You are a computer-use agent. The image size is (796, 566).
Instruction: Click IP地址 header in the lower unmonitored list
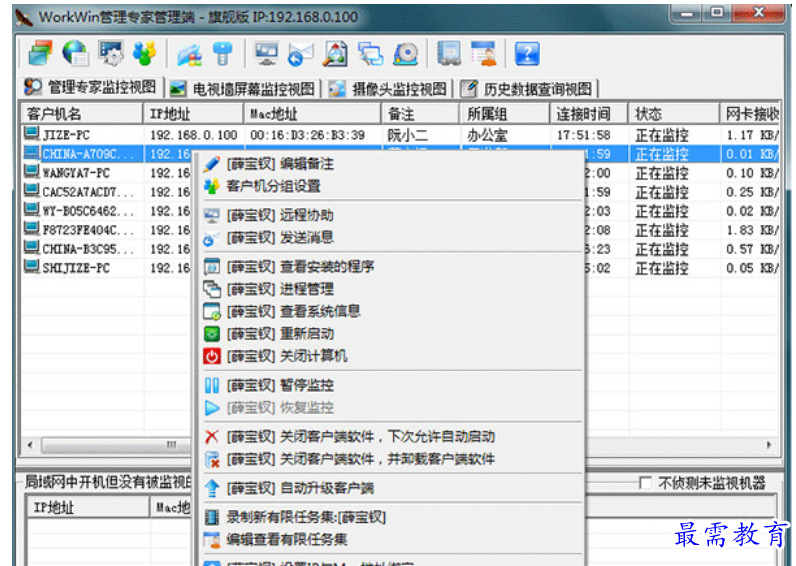tap(88, 507)
